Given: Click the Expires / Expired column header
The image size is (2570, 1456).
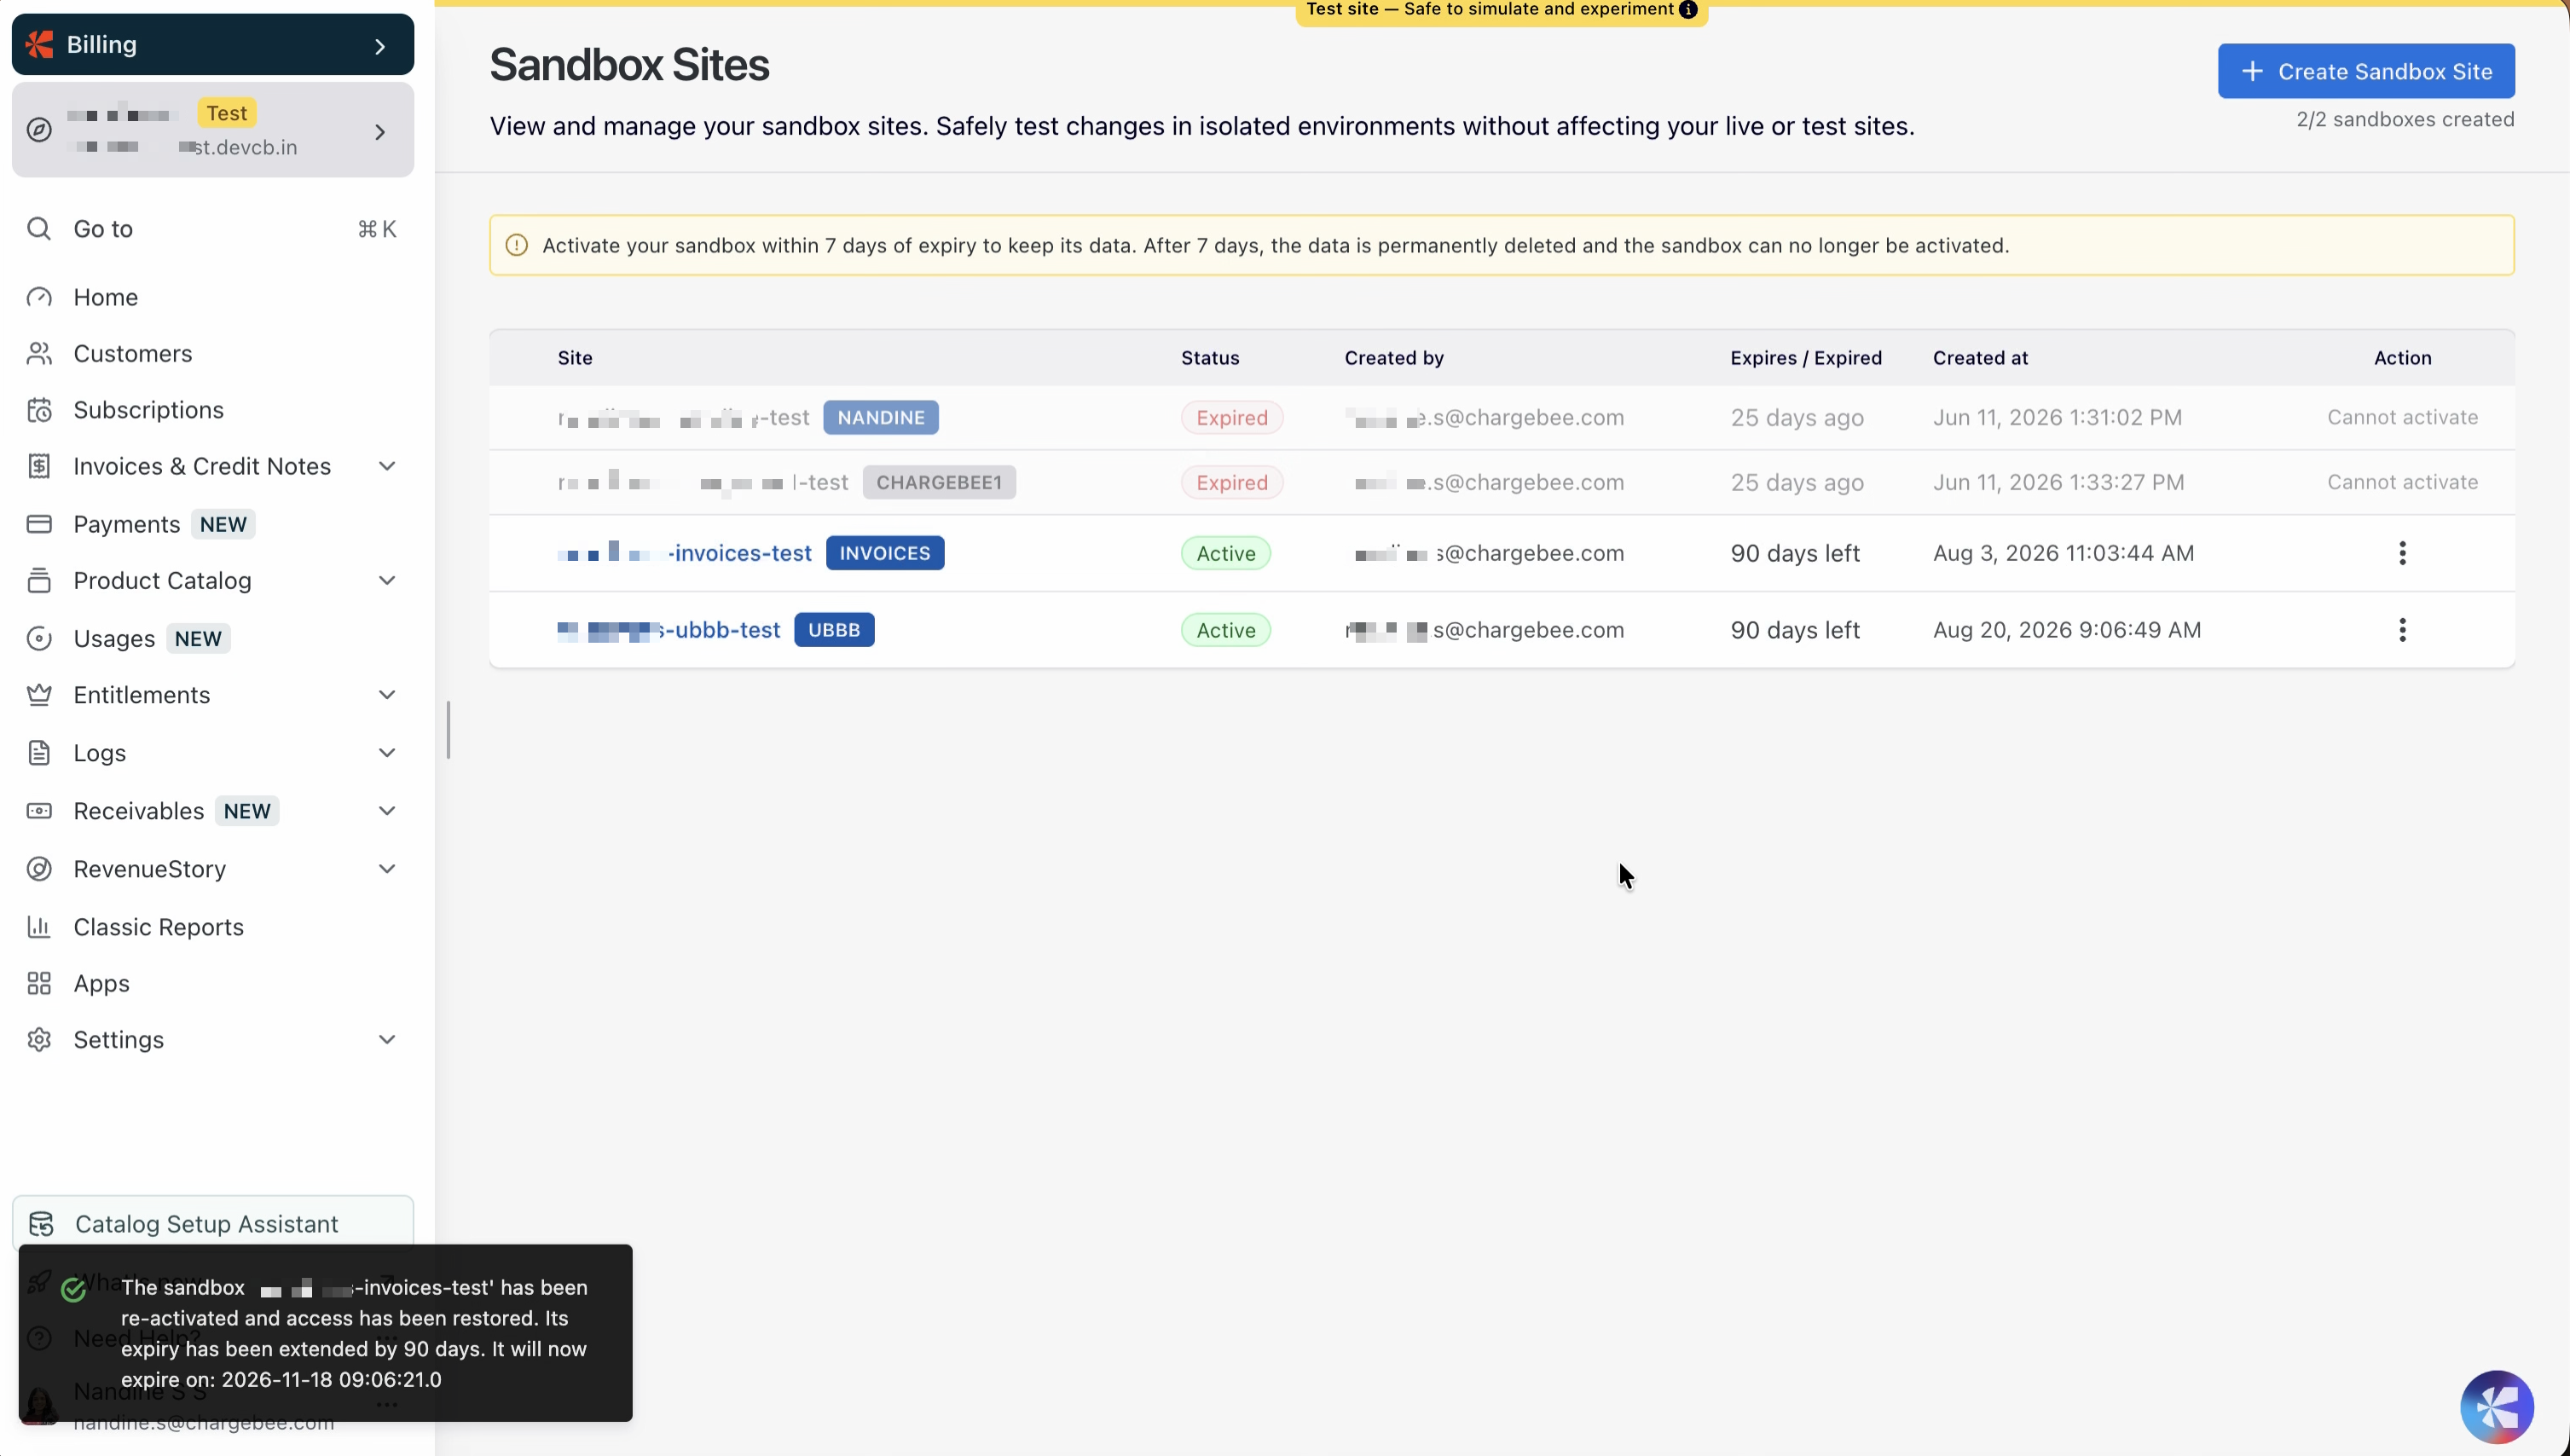Looking at the screenshot, I should coord(1806,358).
